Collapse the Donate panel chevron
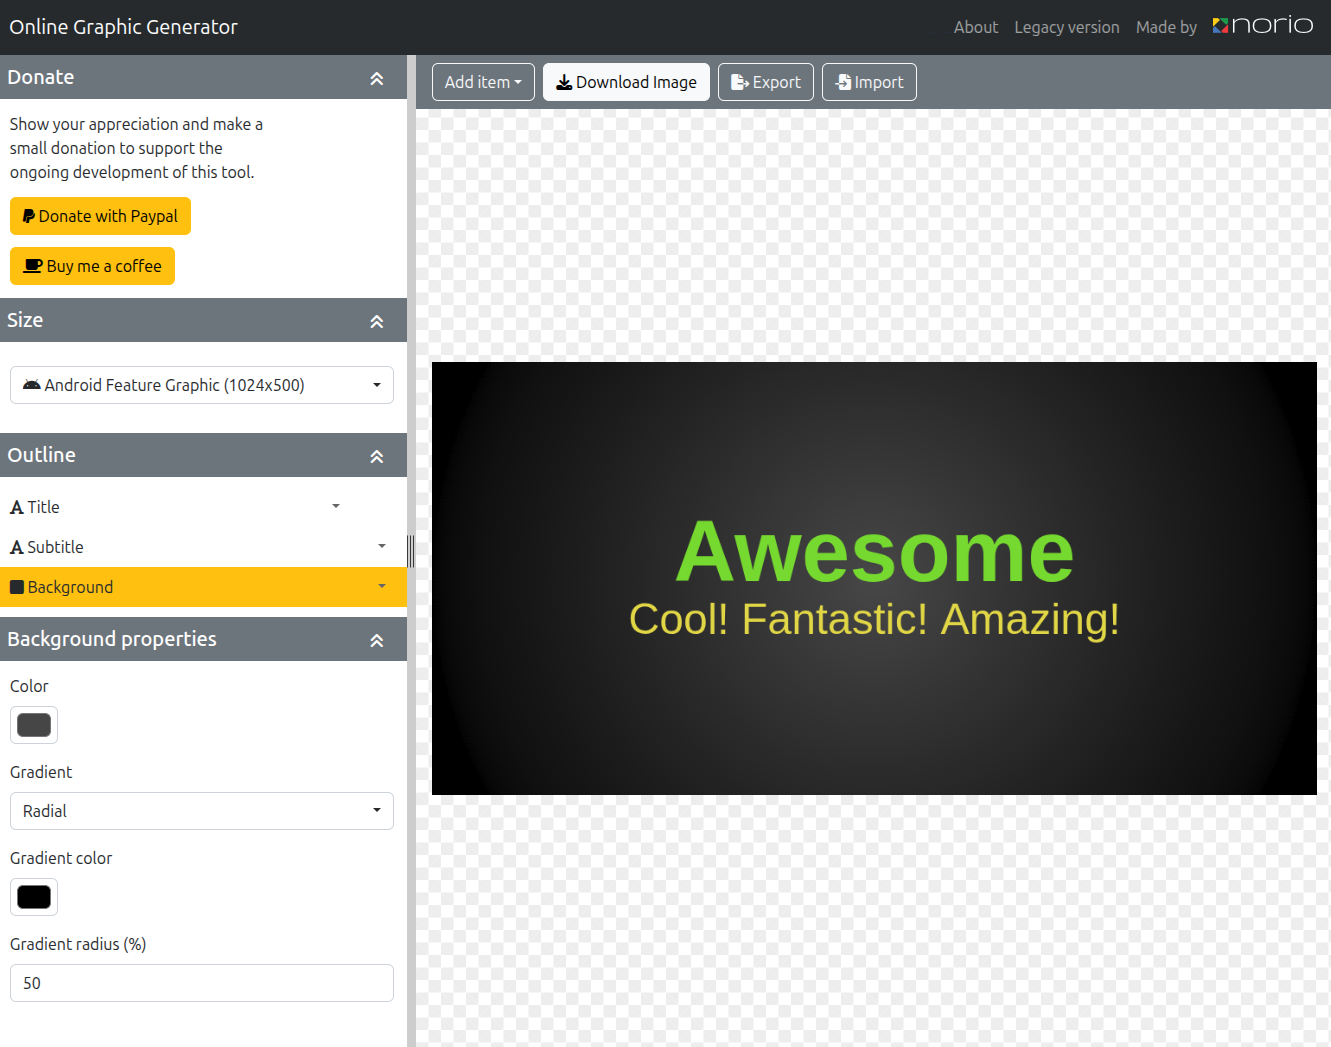The height and width of the screenshot is (1047, 1331). click(377, 78)
